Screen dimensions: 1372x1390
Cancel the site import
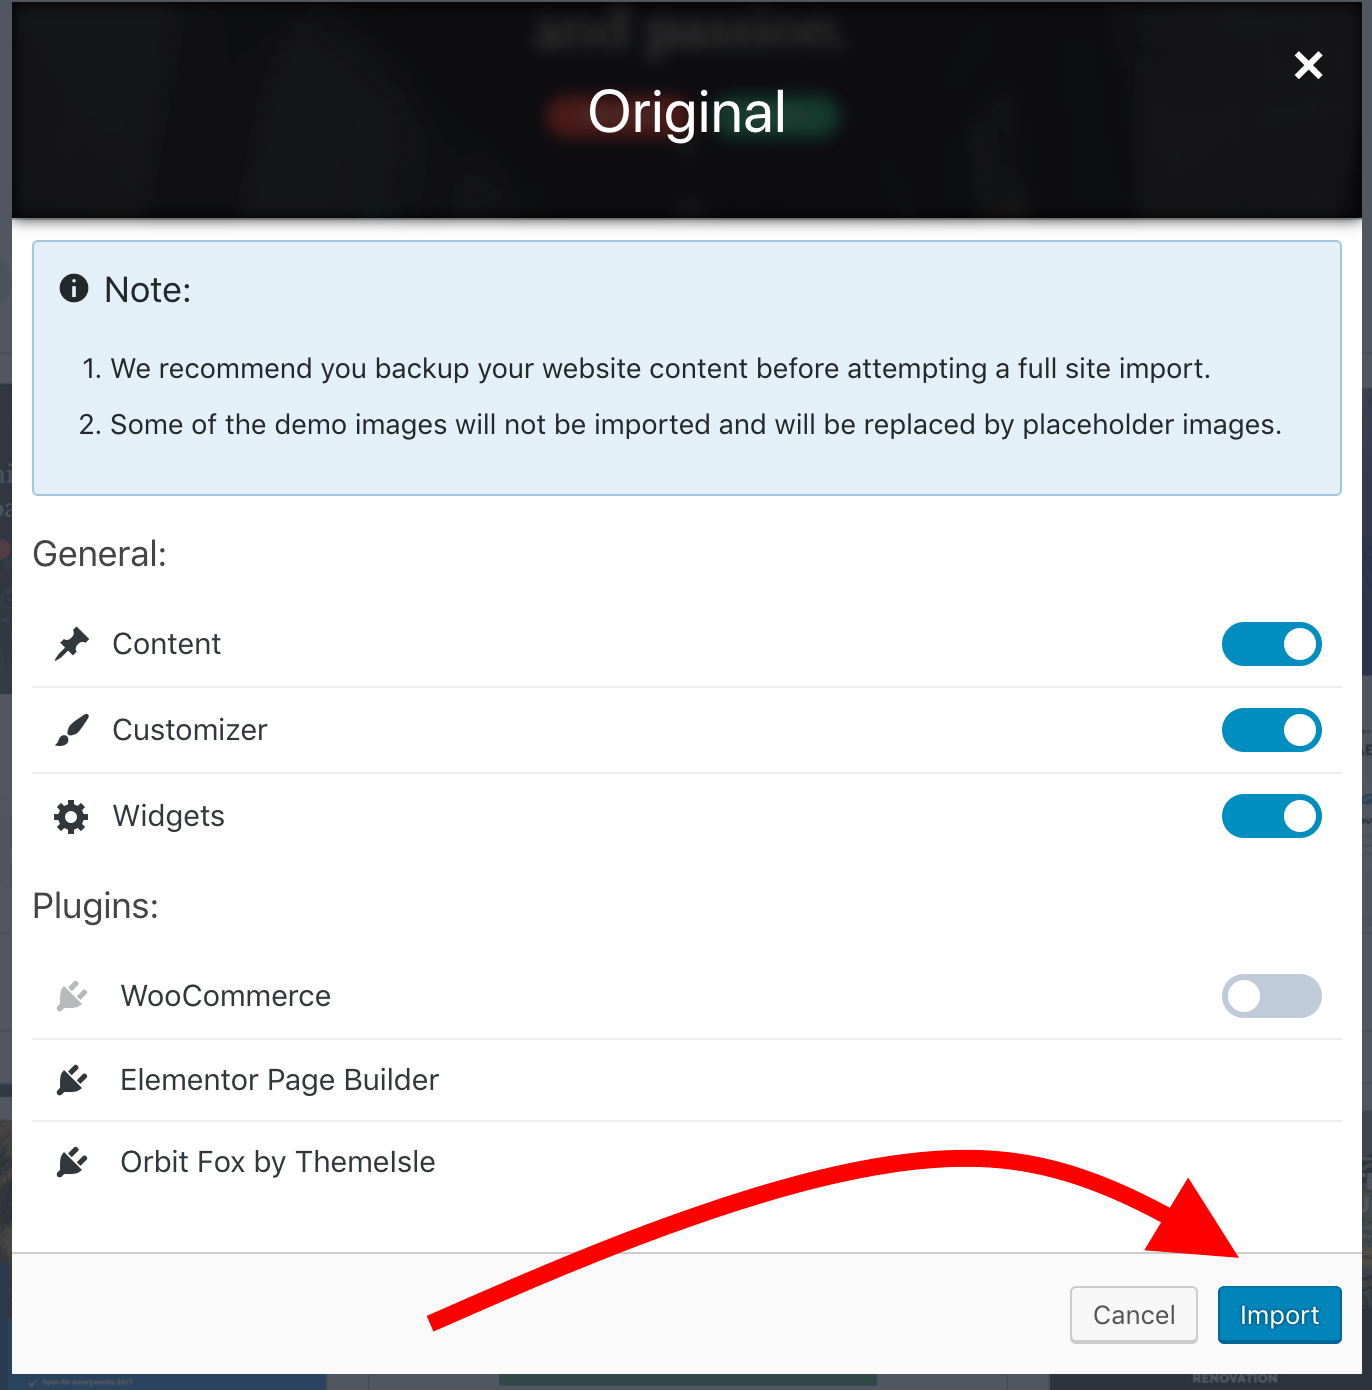point(1133,1314)
